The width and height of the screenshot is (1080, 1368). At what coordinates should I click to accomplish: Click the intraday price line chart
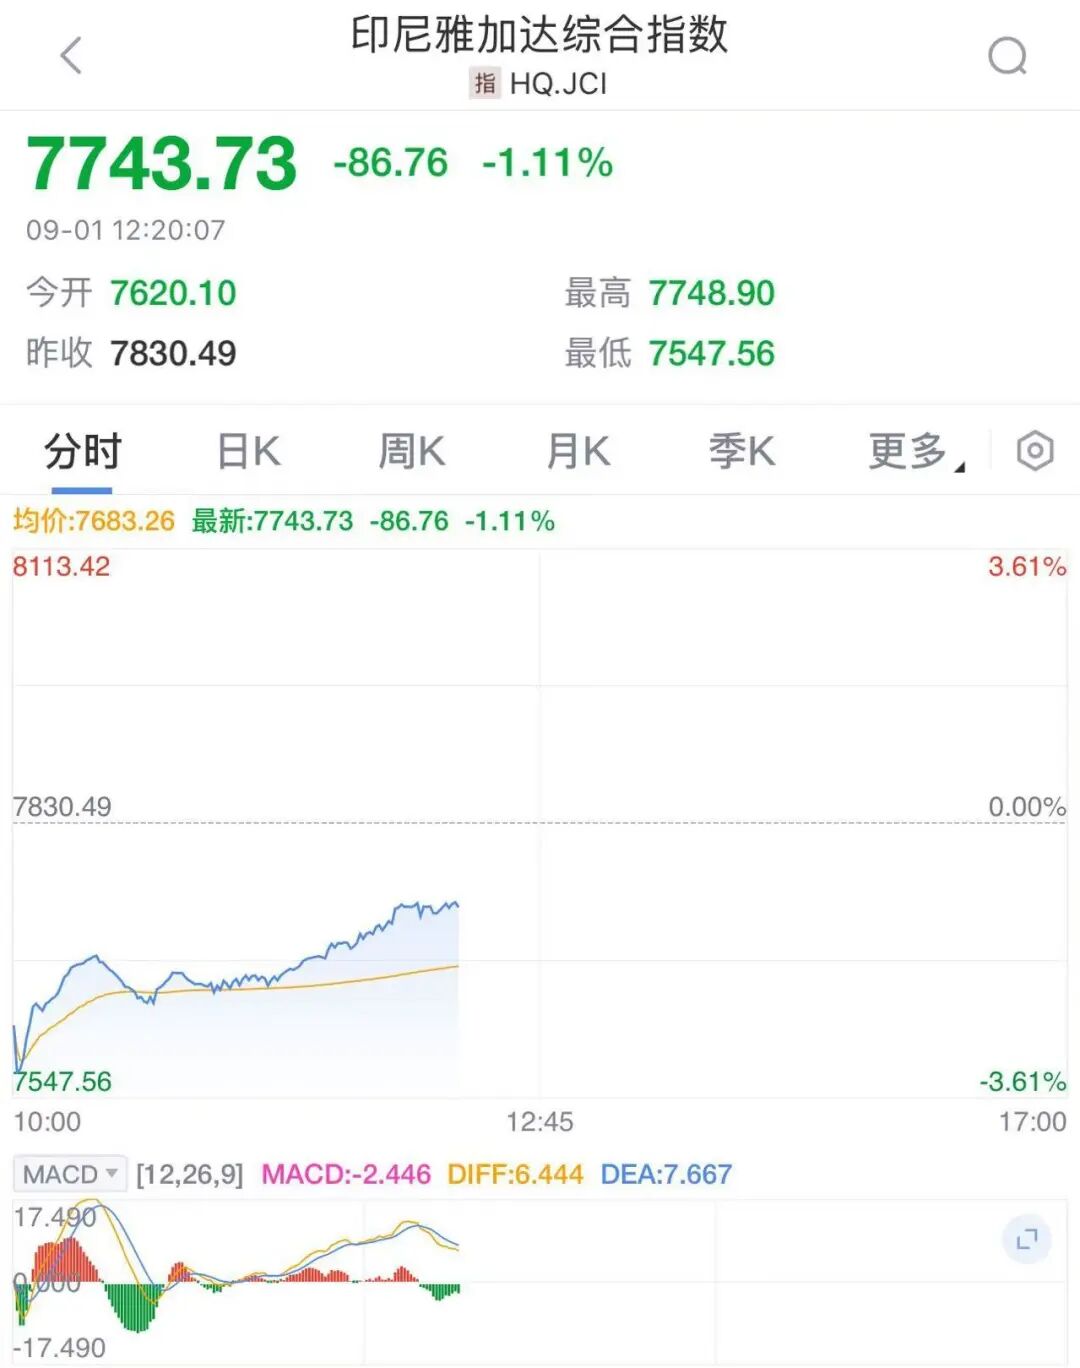[x=300, y=960]
